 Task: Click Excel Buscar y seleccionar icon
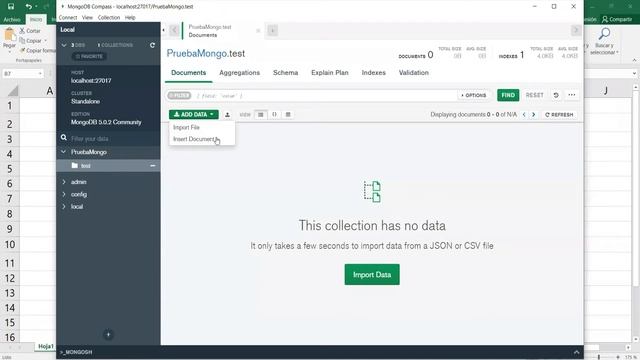pyautogui.click(x=604, y=35)
